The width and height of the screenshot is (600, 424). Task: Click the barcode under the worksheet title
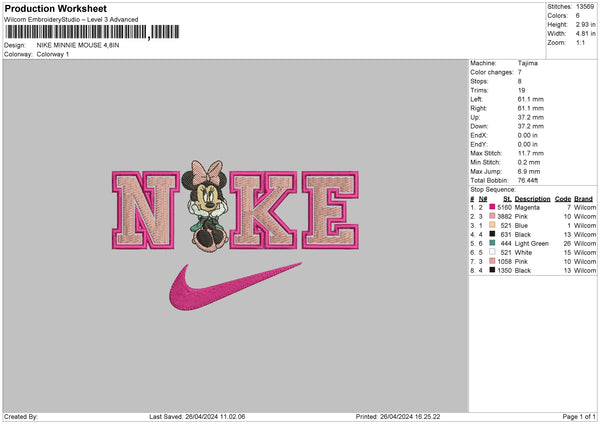92,32
